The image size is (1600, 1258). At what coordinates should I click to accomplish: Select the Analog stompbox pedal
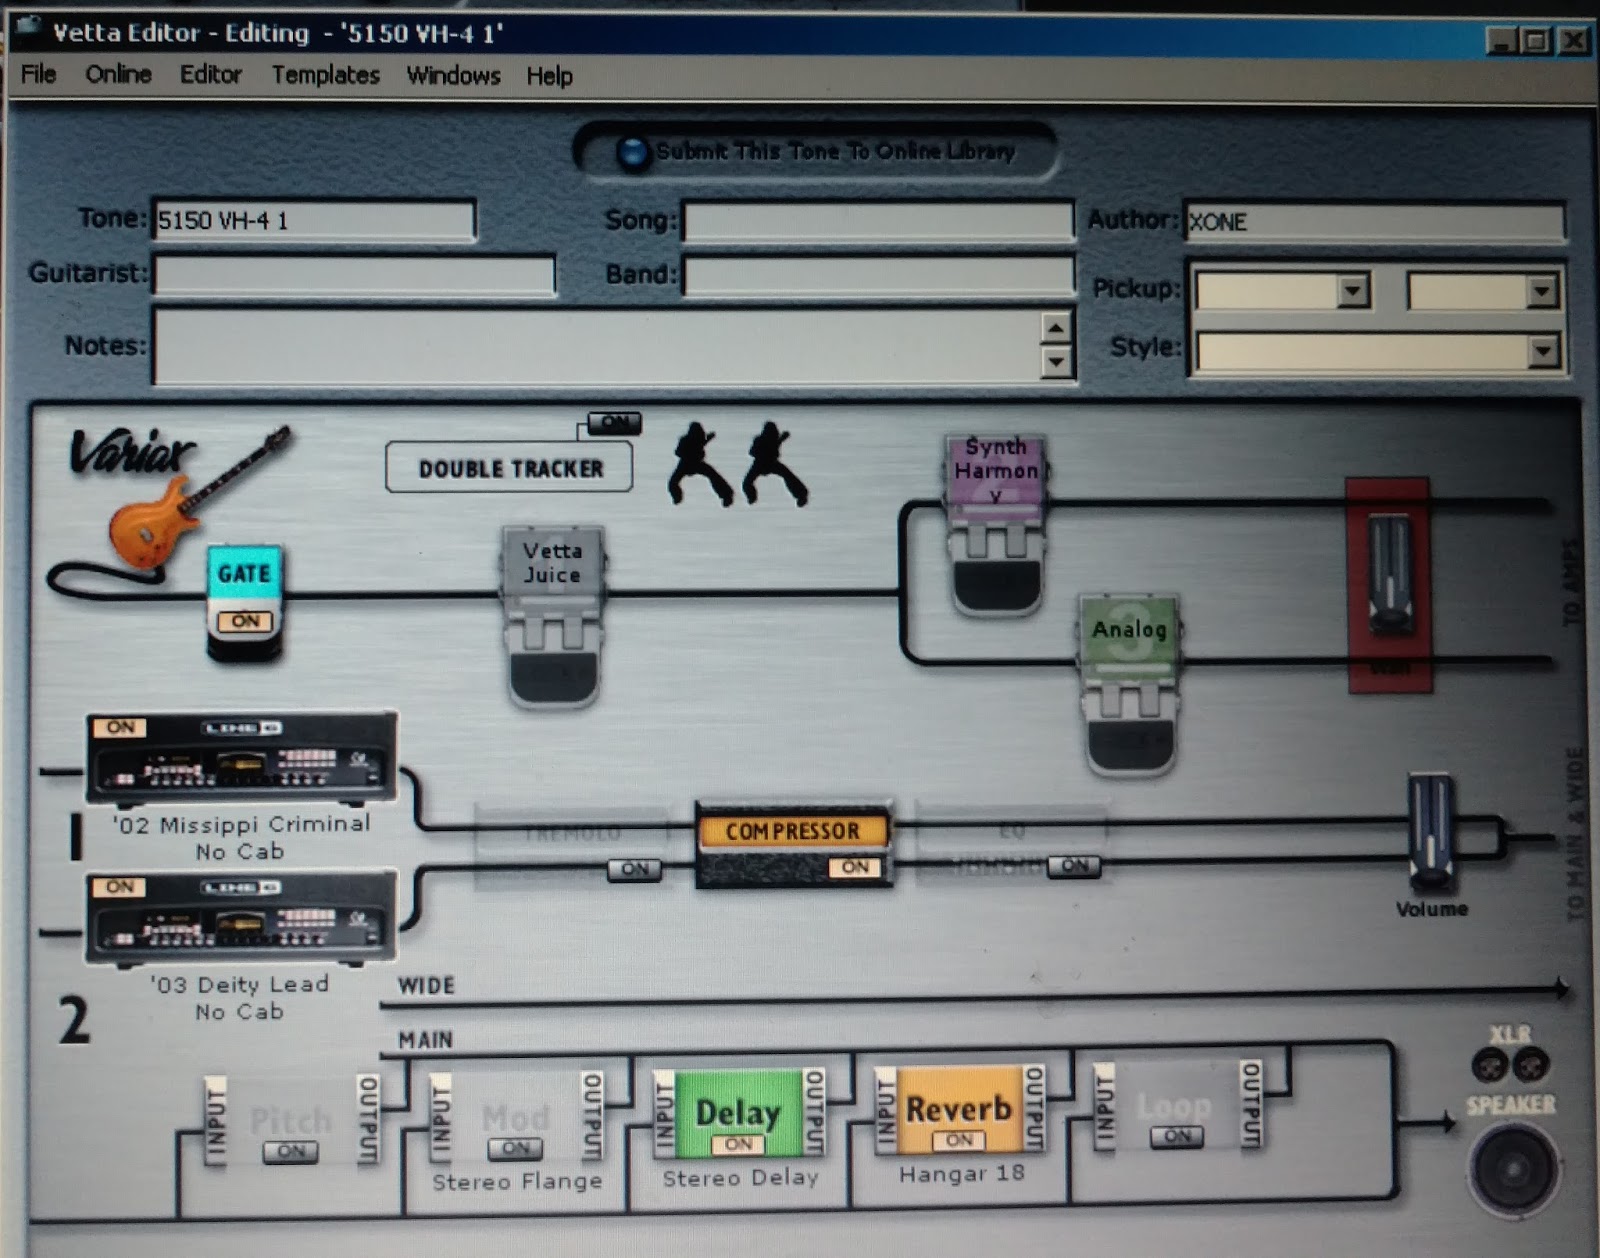[1130, 684]
